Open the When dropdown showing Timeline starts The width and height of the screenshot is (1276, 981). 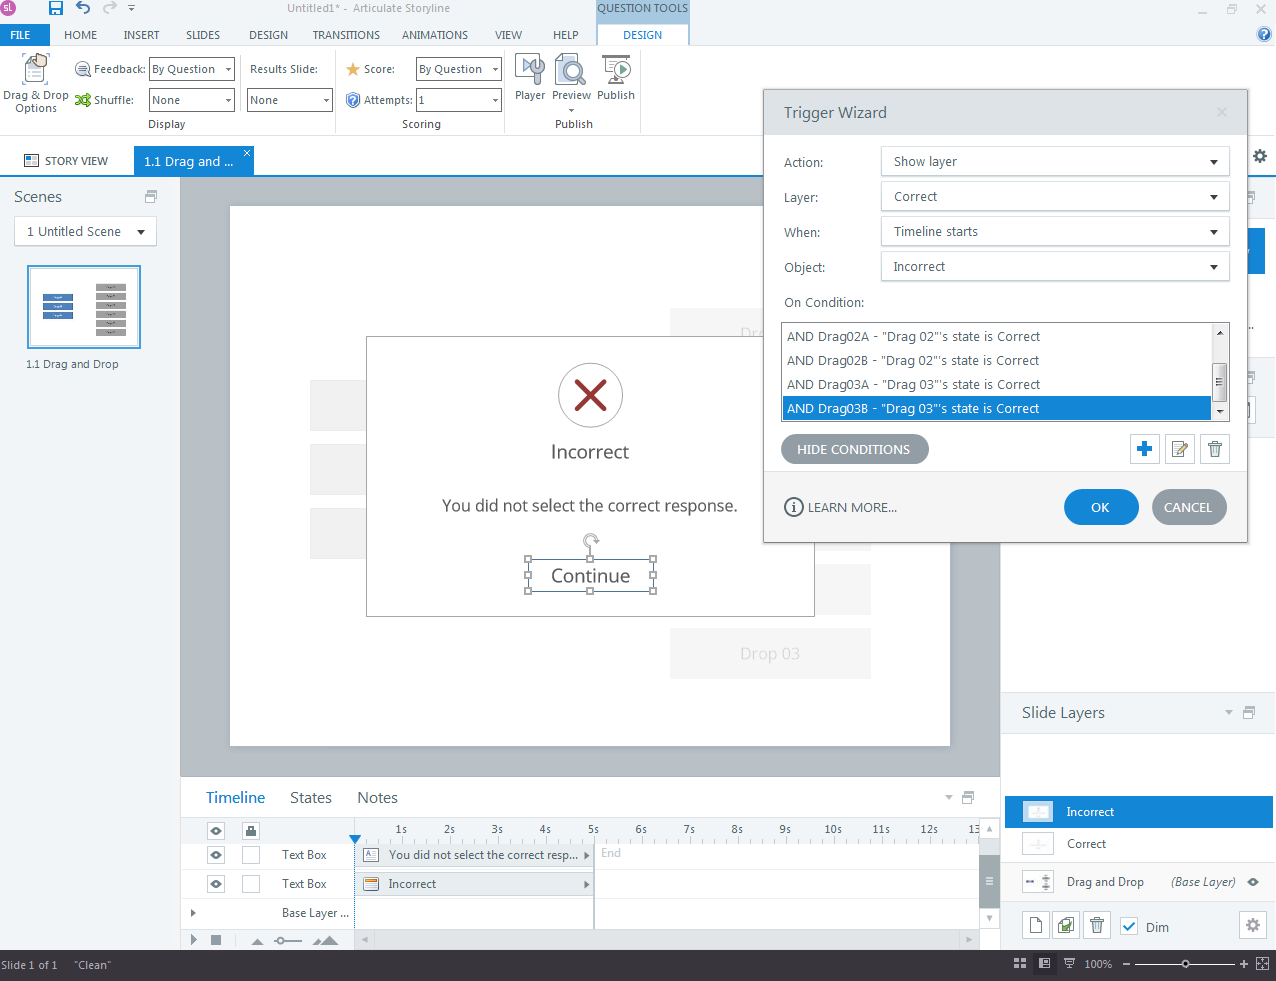click(x=1054, y=232)
